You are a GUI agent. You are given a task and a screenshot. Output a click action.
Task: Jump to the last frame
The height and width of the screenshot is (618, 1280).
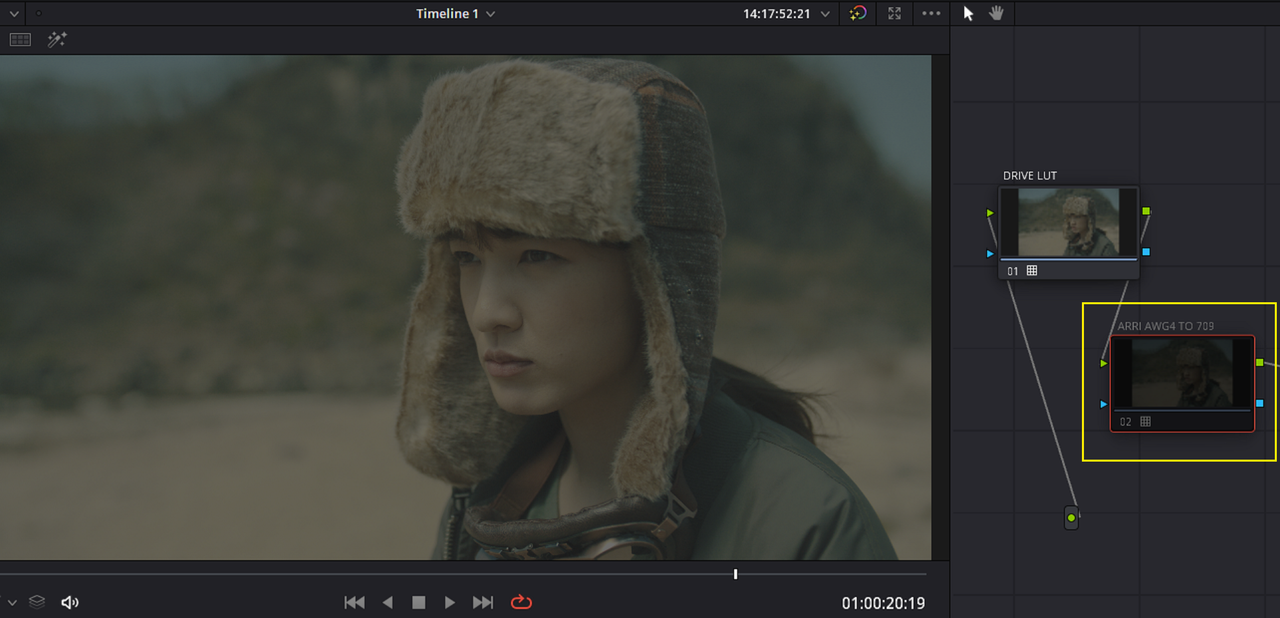(x=483, y=602)
